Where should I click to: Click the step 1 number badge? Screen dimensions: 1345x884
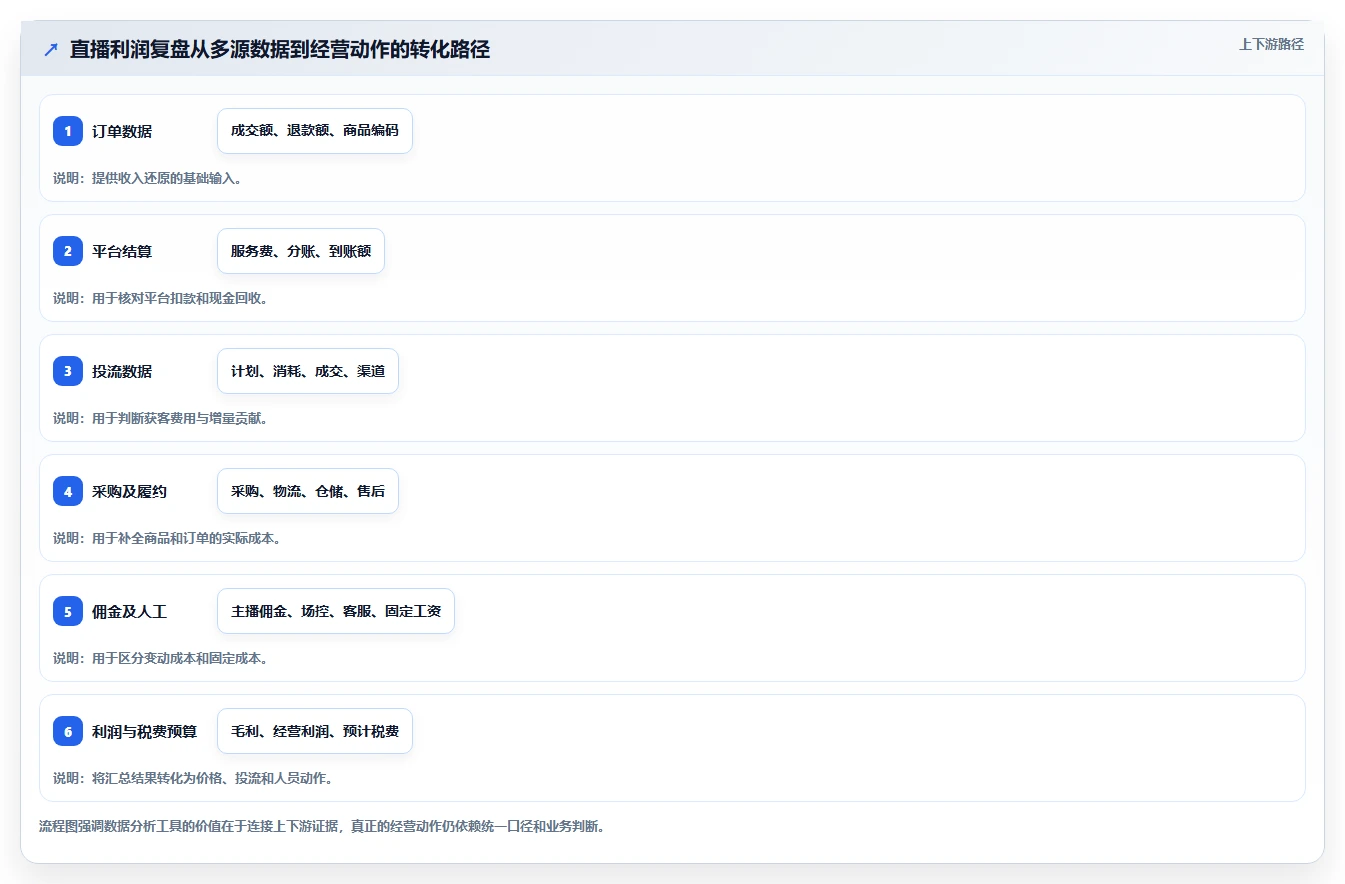click(68, 131)
